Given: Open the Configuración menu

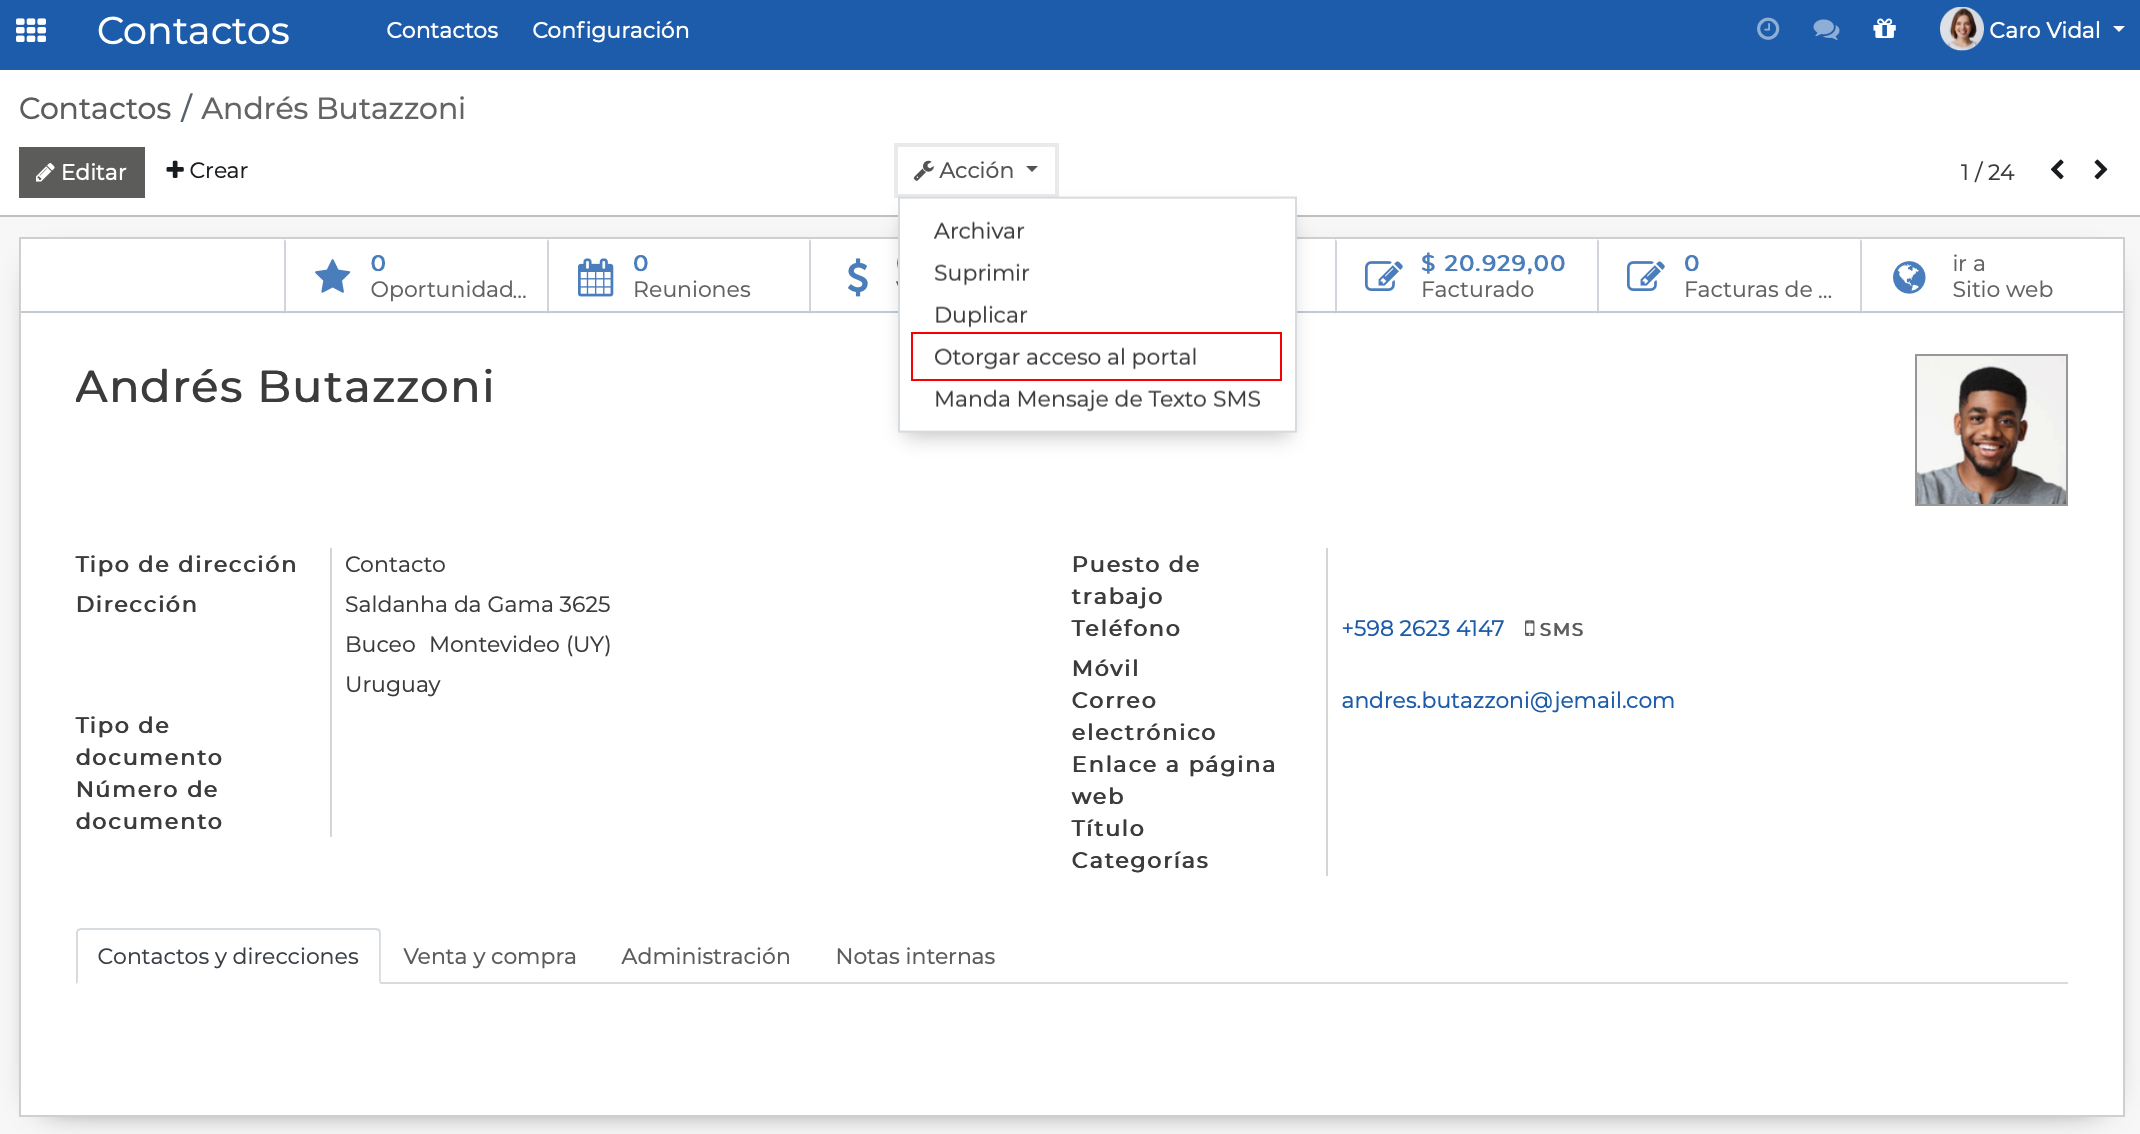Looking at the screenshot, I should (x=611, y=30).
